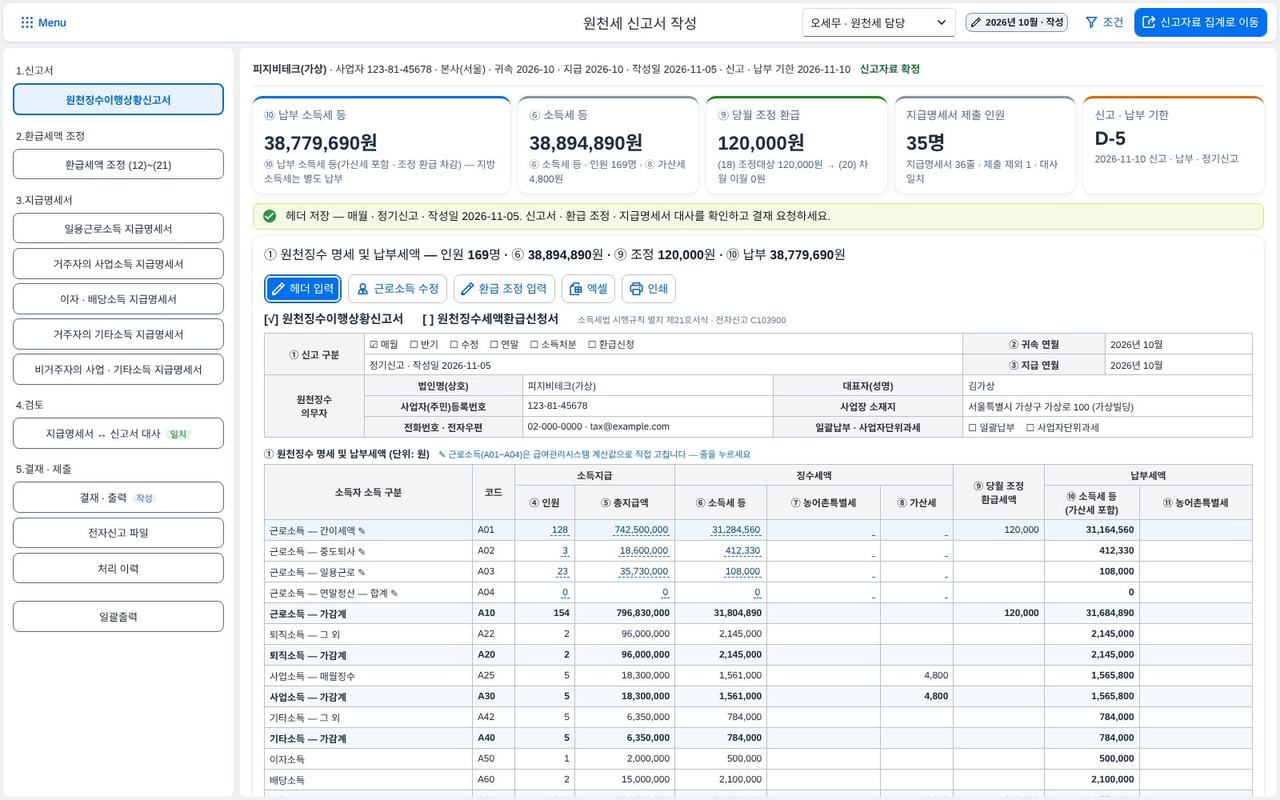The width and height of the screenshot is (1280, 800).
Task: Toggle the 매월 checkbox
Action: pyautogui.click(x=374, y=345)
